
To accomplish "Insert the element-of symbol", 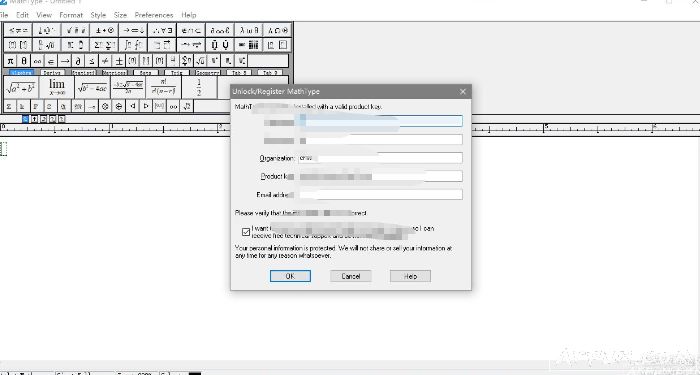I will coord(51,60).
